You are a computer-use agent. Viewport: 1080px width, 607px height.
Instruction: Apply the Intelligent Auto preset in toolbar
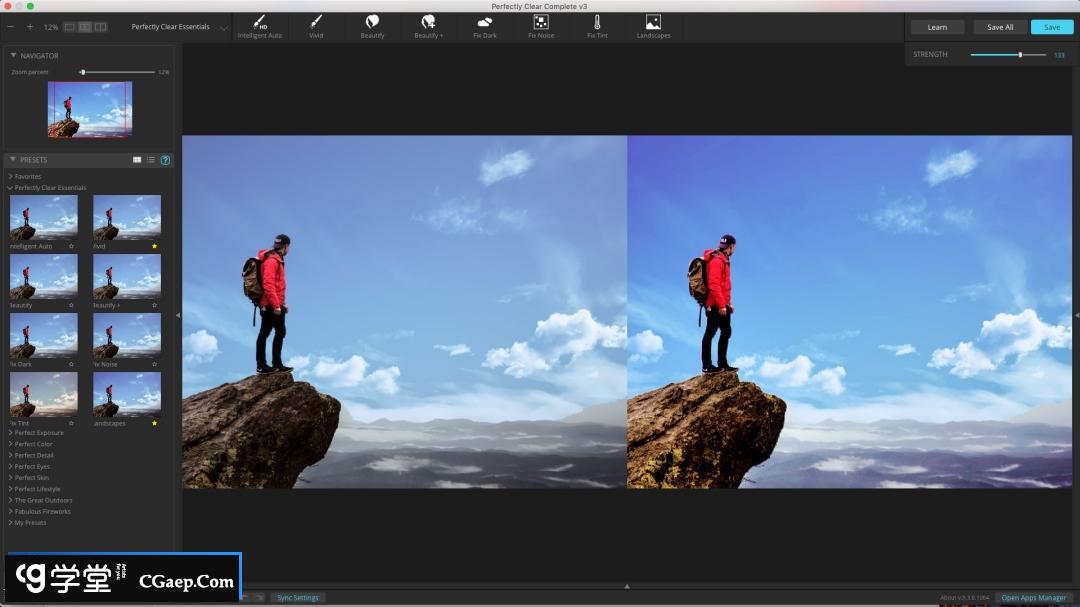[x=260, y=24]
